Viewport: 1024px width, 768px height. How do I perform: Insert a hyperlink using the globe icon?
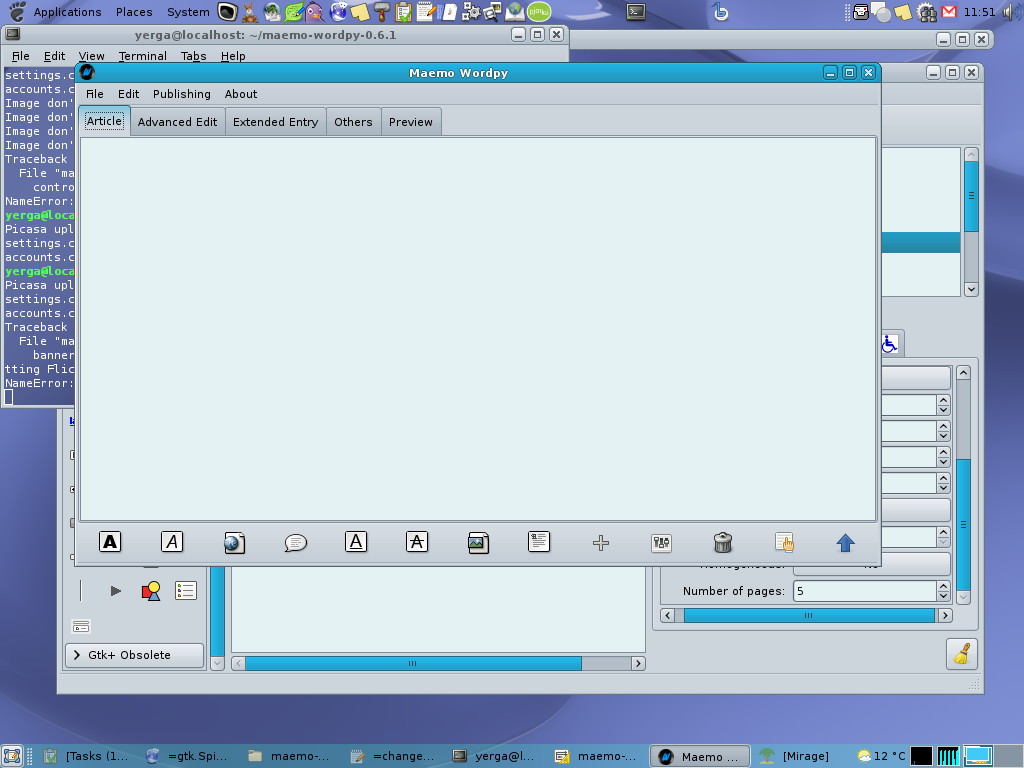[x=234, y=543]
